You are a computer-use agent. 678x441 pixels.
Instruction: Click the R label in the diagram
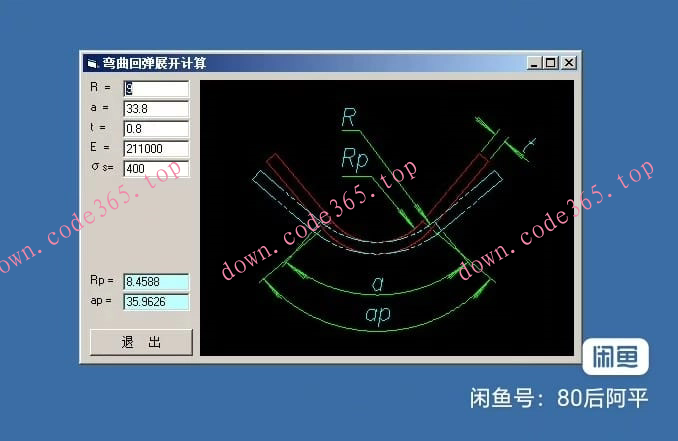[349, 118]
